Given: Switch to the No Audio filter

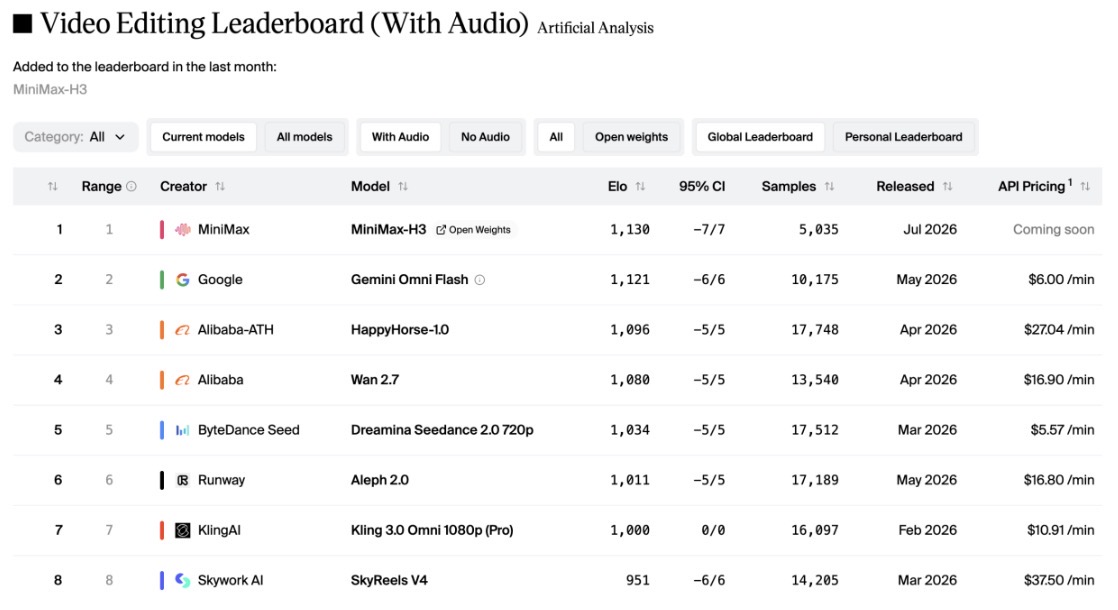Looking at the screenshot, I should pyautogui.click(x=485, y=137).
